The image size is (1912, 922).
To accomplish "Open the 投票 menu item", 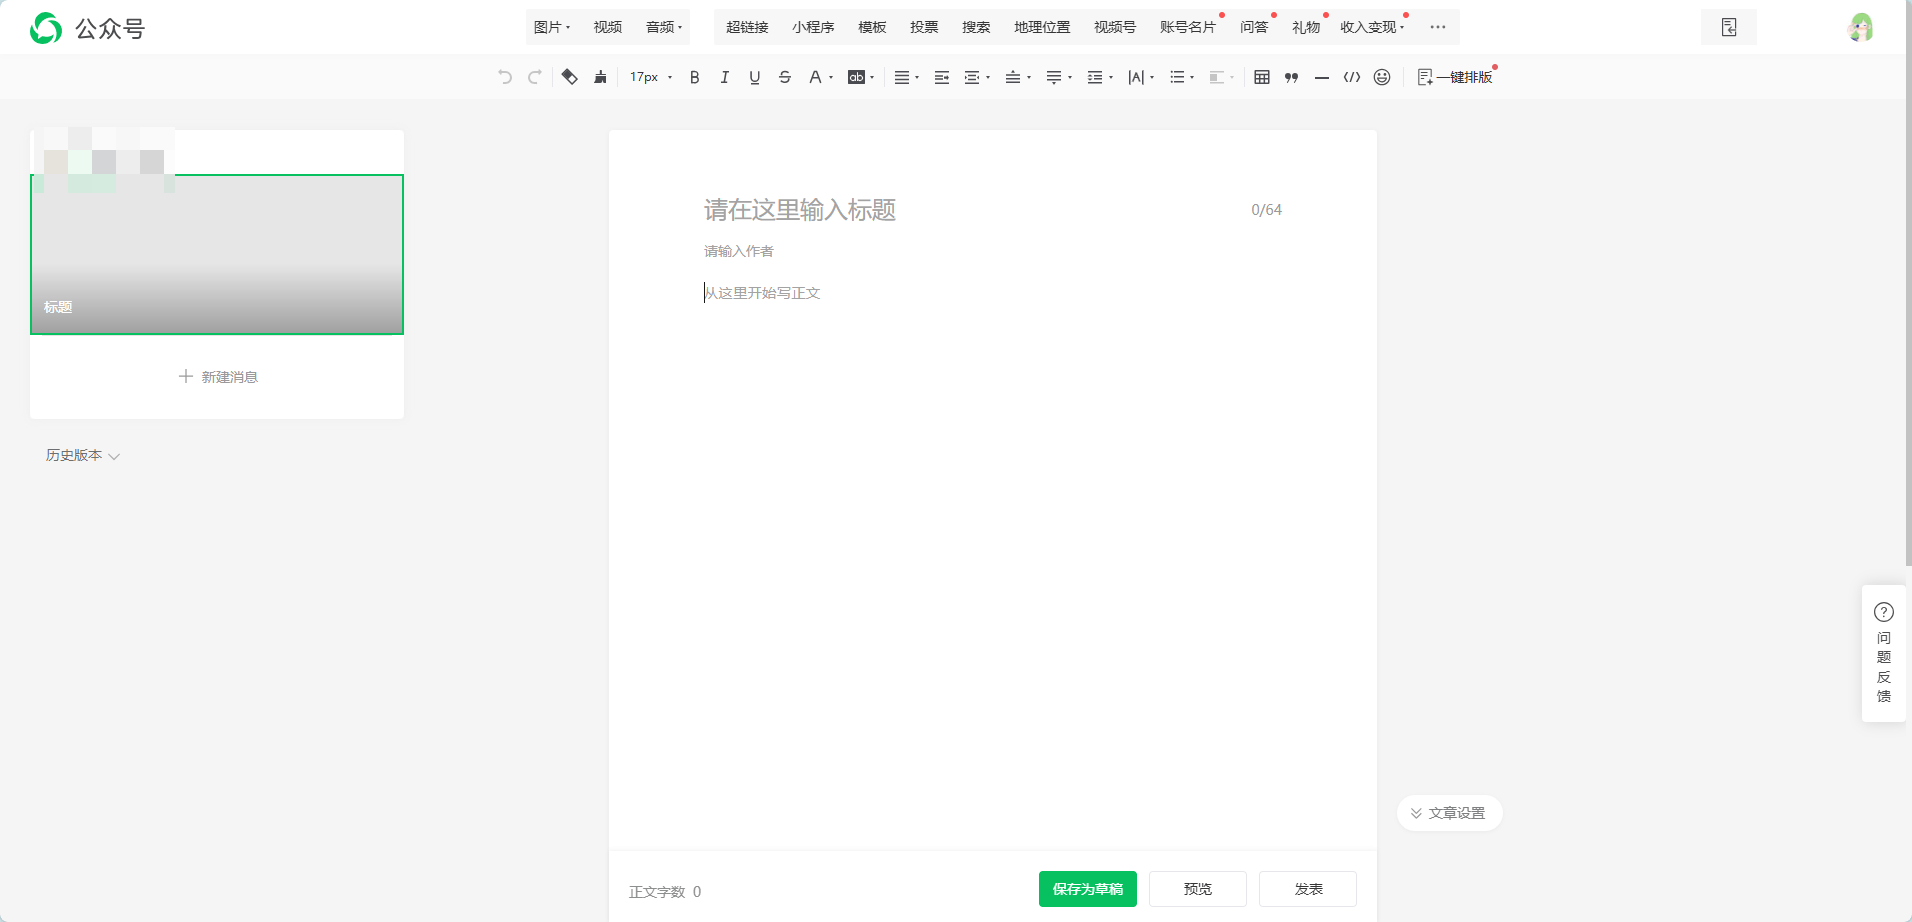I will [923, 27].
